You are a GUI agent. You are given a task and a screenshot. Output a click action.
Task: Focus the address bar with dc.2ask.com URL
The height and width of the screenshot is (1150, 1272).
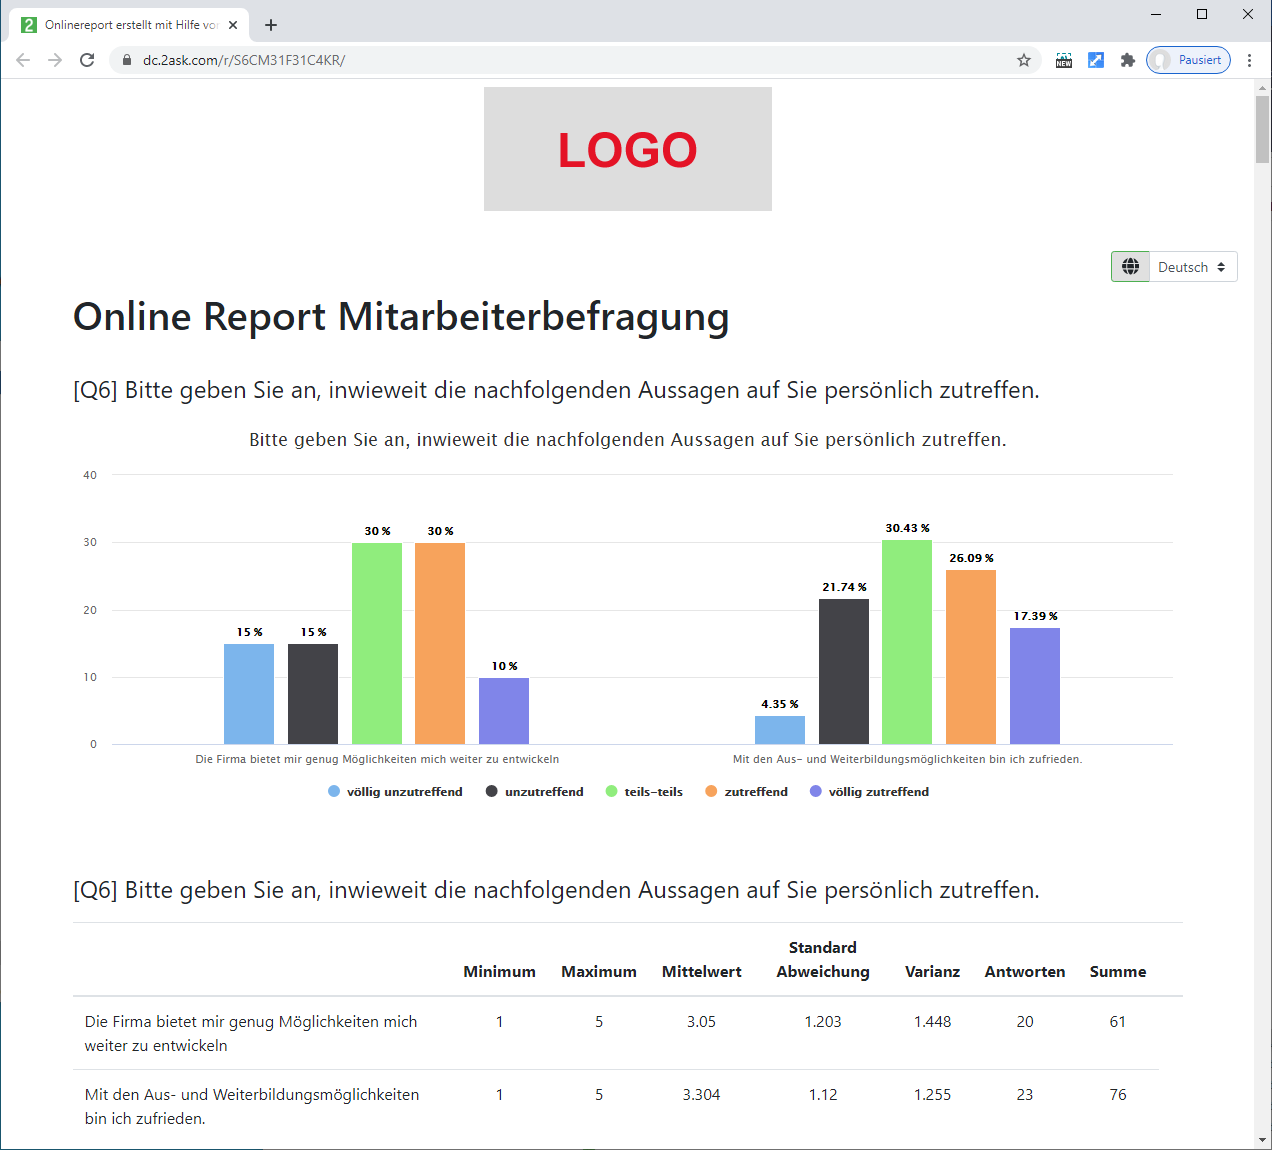575,60
